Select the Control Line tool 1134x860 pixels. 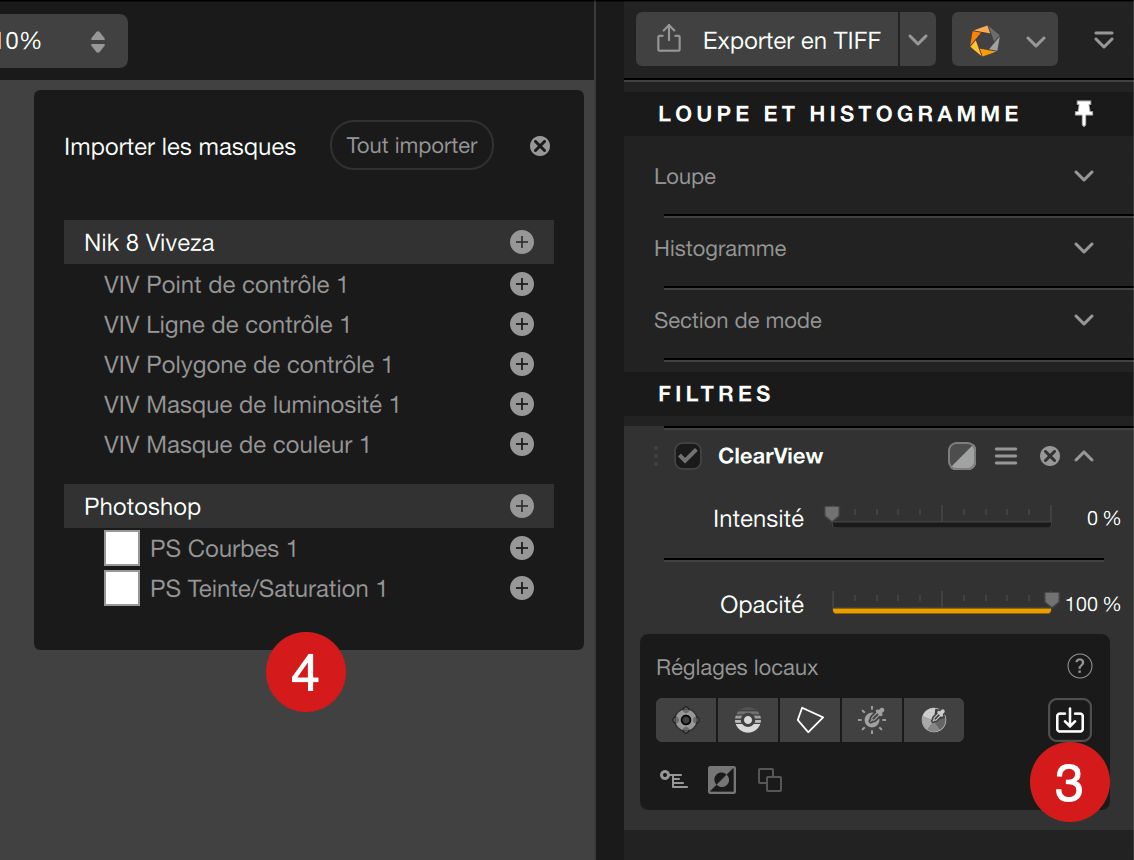tap(748, 720)
